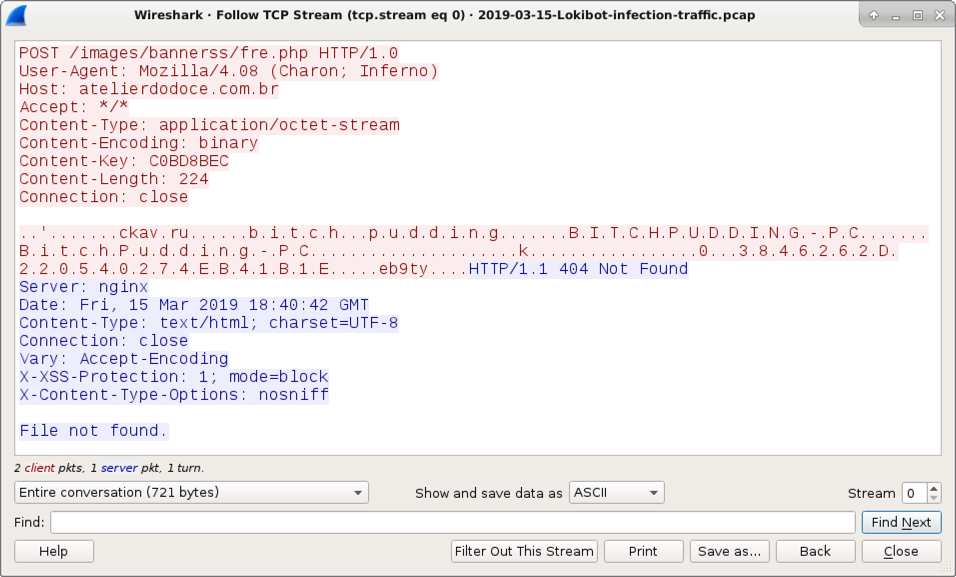Open the Entire conversation (721 bytes) dropdown
Viewport: 956px width, 577px height.
(x=191, y=492)
